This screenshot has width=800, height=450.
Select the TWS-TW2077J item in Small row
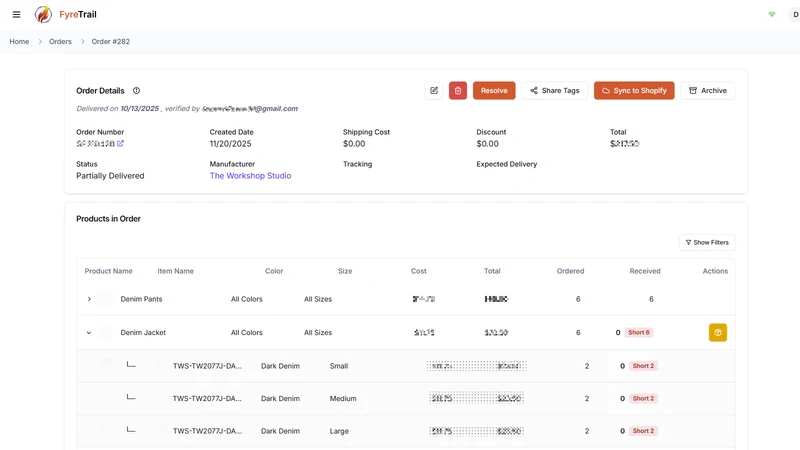pyautogui.click(x=207, y=366)
